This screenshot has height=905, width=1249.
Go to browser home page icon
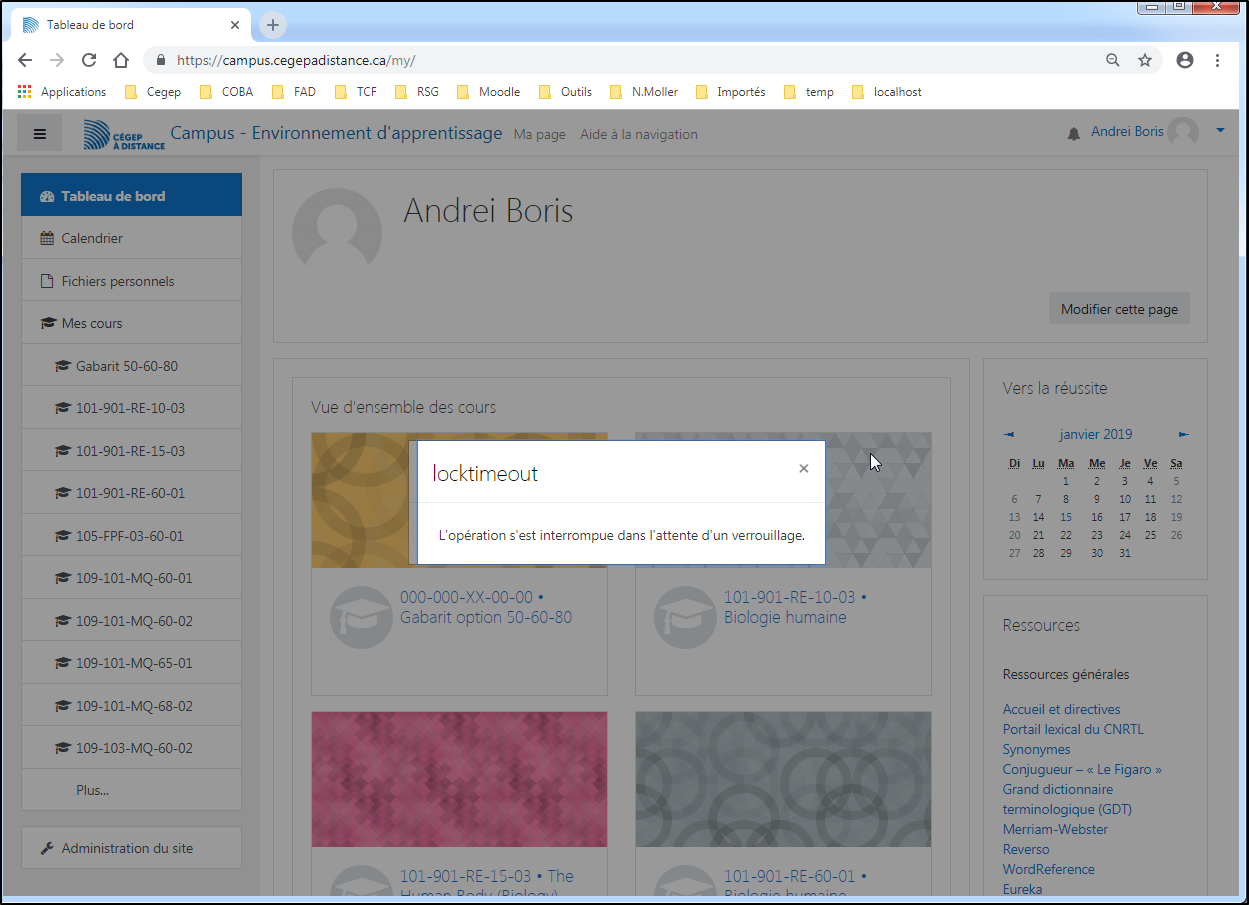tap(121, 60)
